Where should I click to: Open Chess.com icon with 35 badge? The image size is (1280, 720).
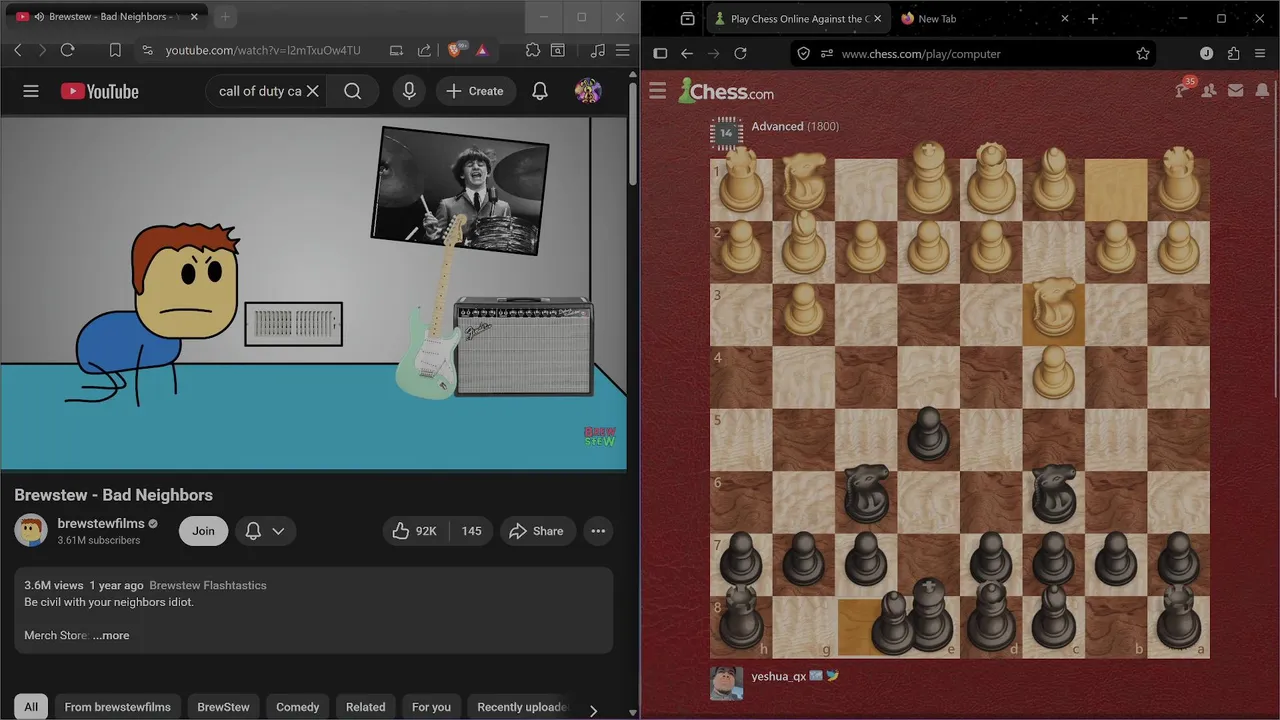tap(1183, 90)
